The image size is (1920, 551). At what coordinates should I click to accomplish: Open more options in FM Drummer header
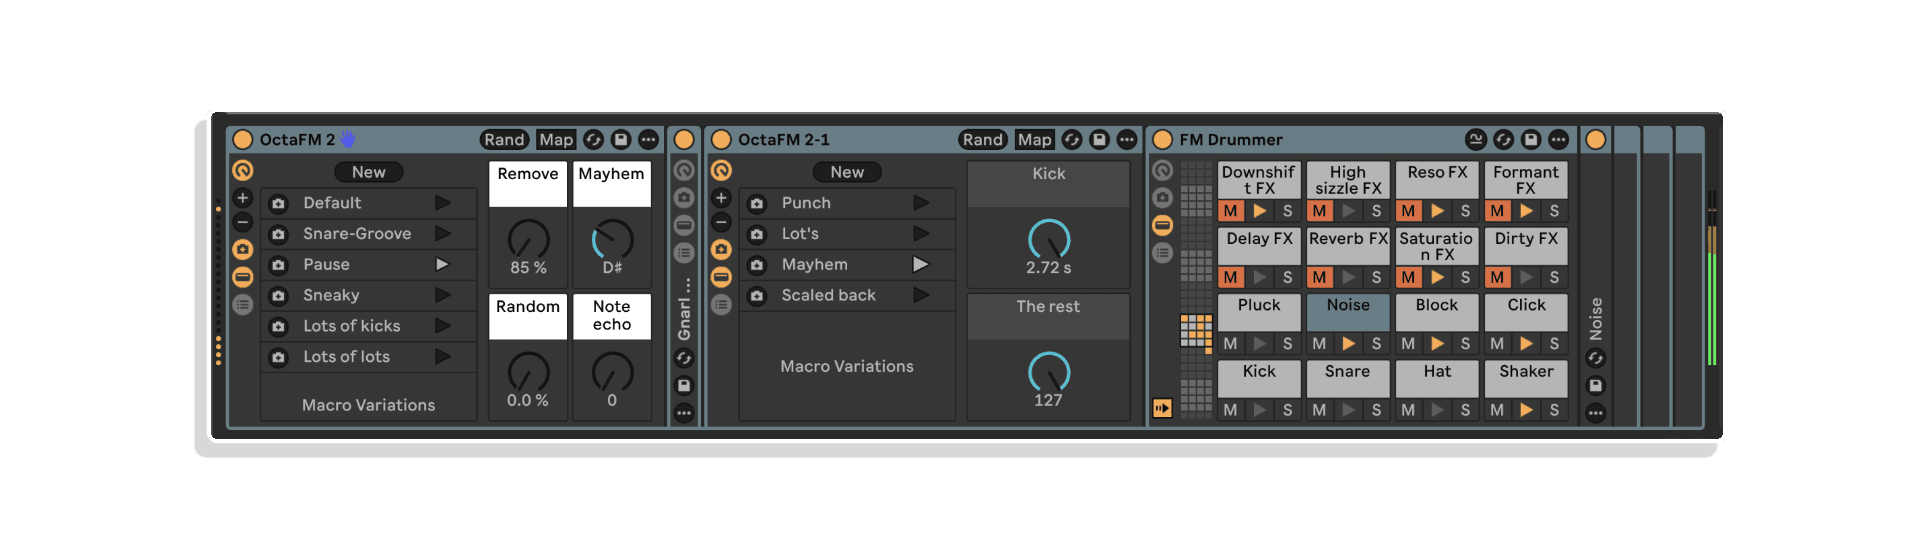1558,140
